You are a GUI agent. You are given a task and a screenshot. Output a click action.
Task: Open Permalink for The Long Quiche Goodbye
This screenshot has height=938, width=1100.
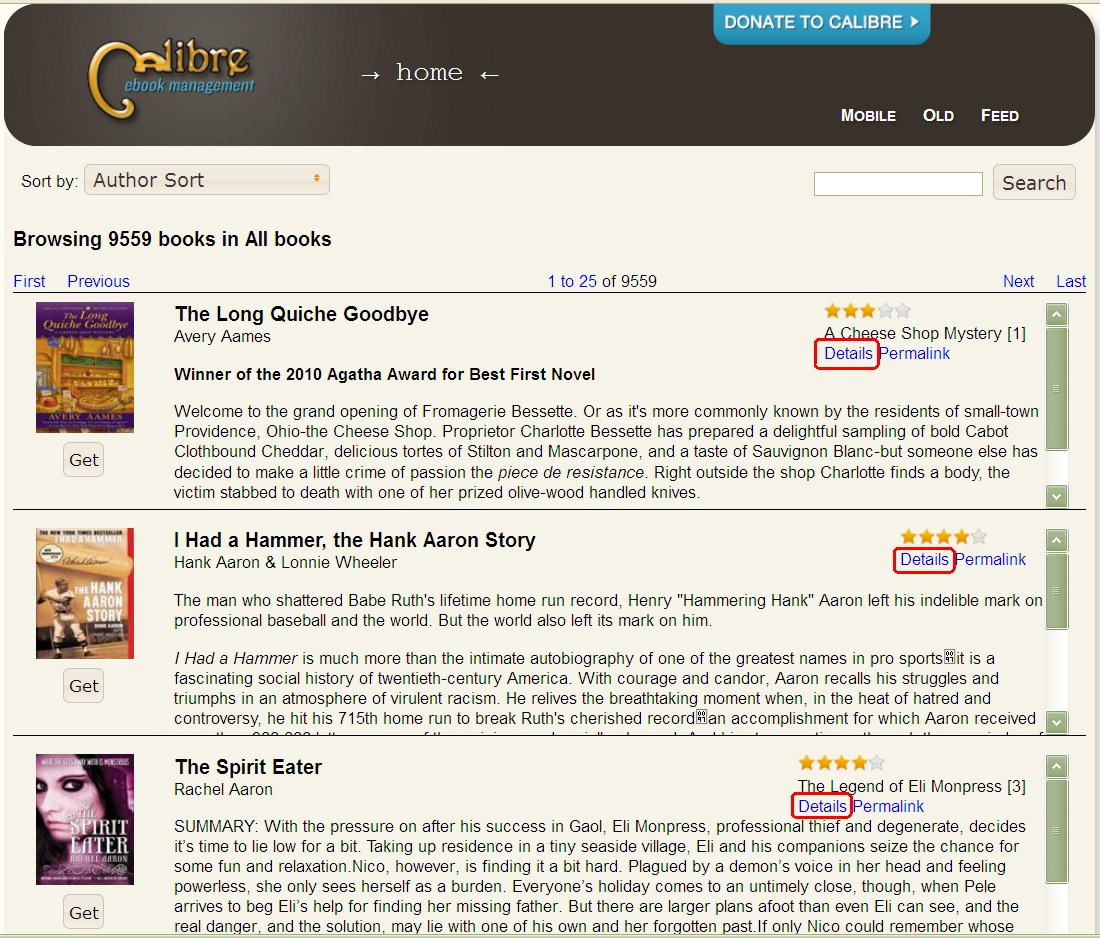[x=914, y=354]
